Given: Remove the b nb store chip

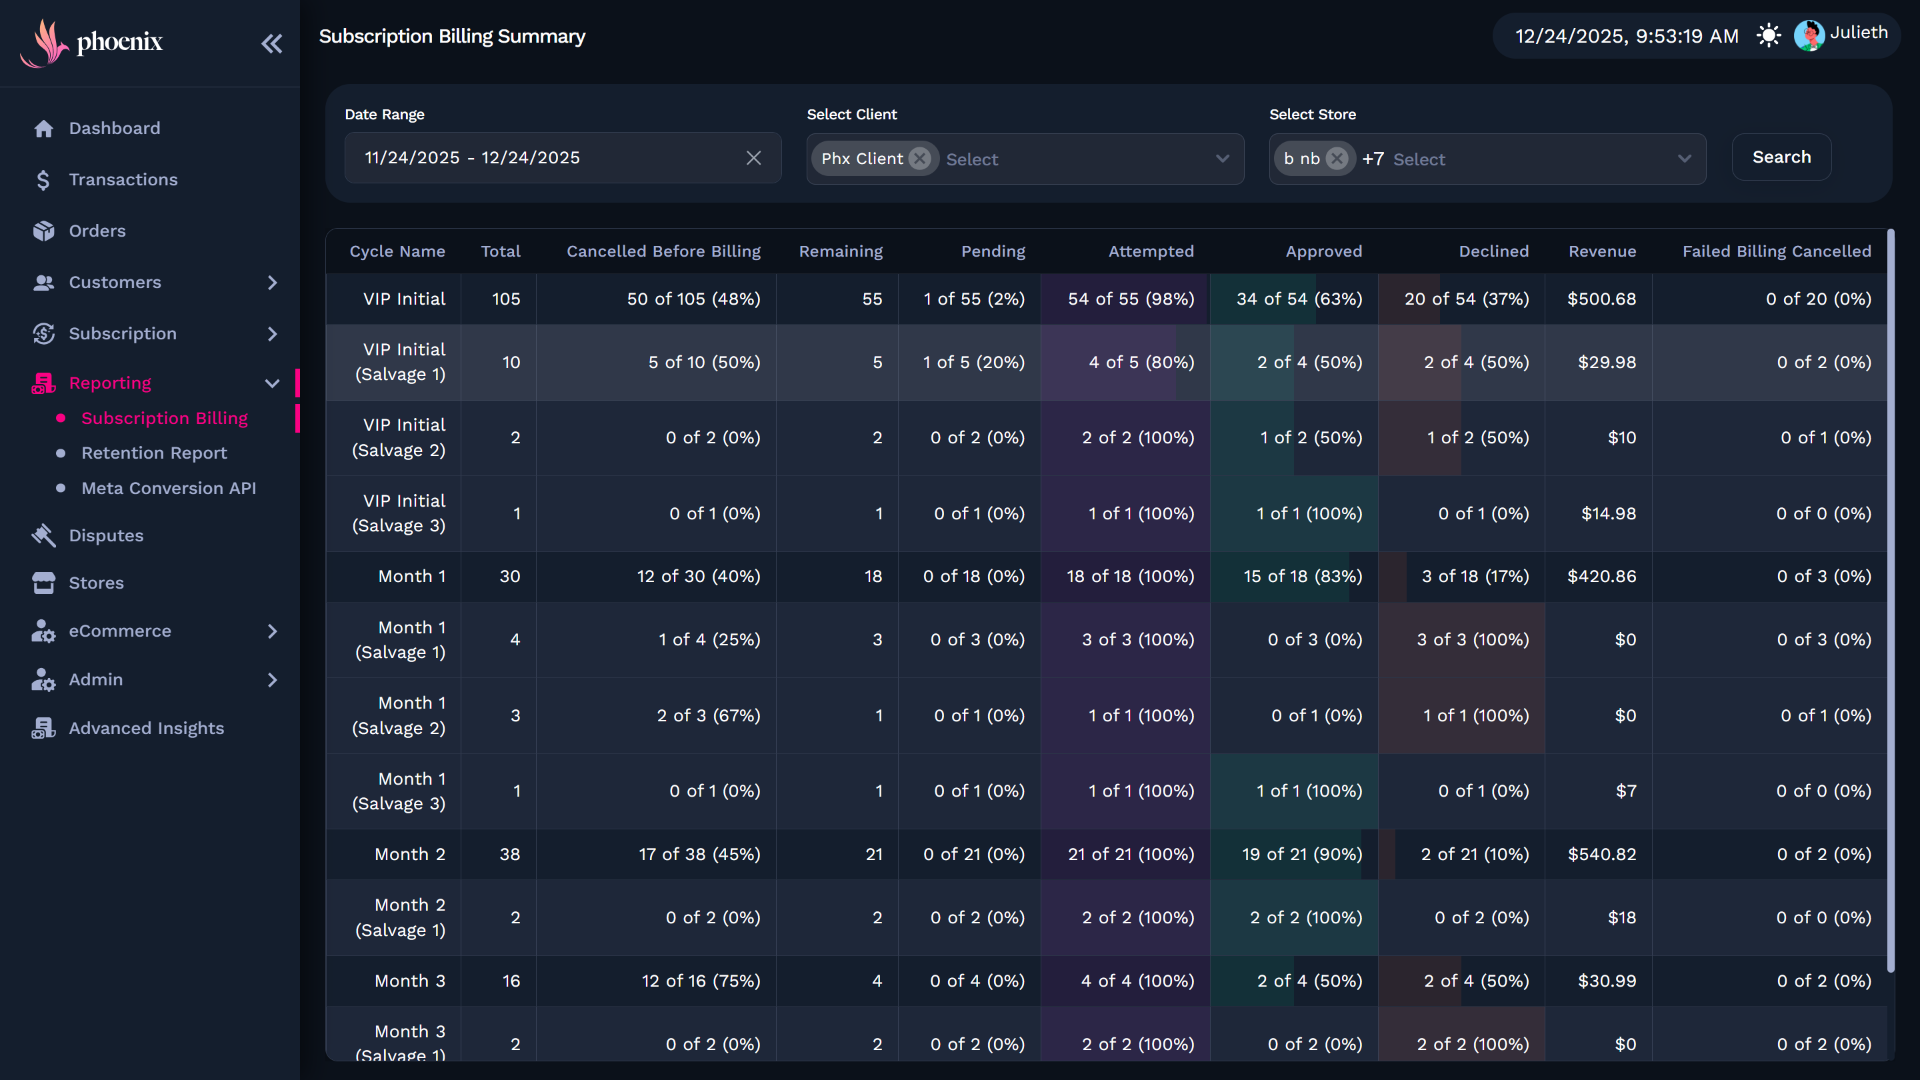Looking at the screenshot, I should pos(1336,159).
